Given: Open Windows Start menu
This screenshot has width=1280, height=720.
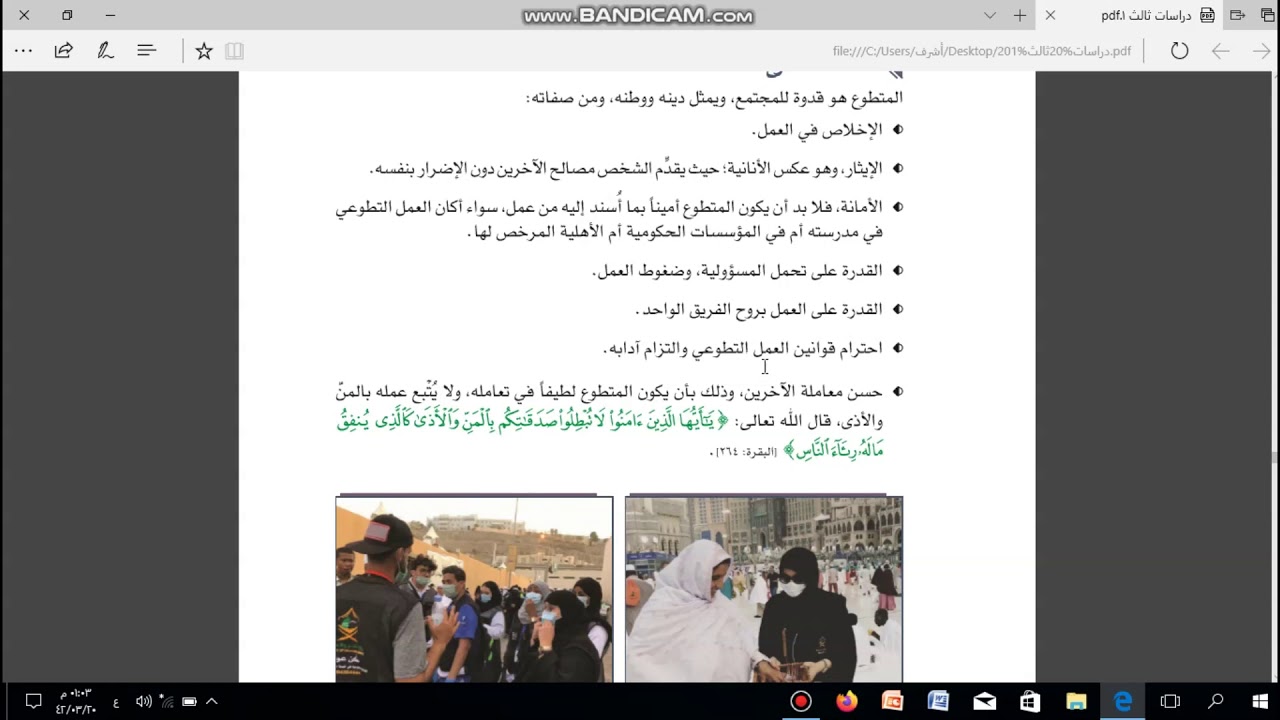Looking at the screenshot, I should tap(1260, 701).
